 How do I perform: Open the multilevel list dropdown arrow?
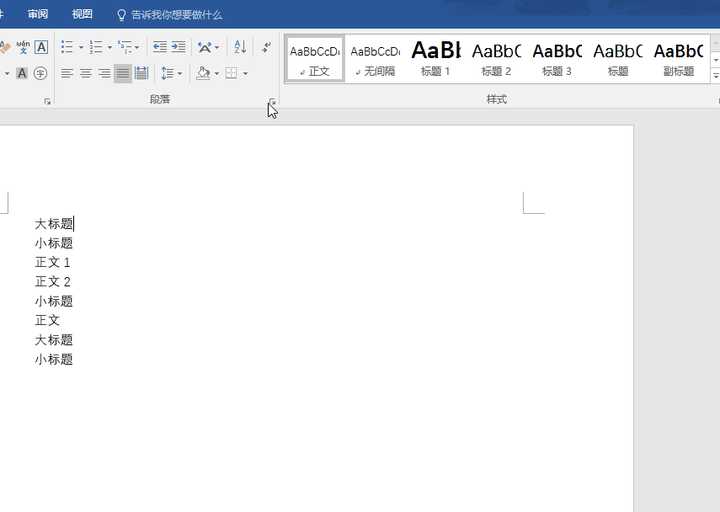[x=137, y=47]
